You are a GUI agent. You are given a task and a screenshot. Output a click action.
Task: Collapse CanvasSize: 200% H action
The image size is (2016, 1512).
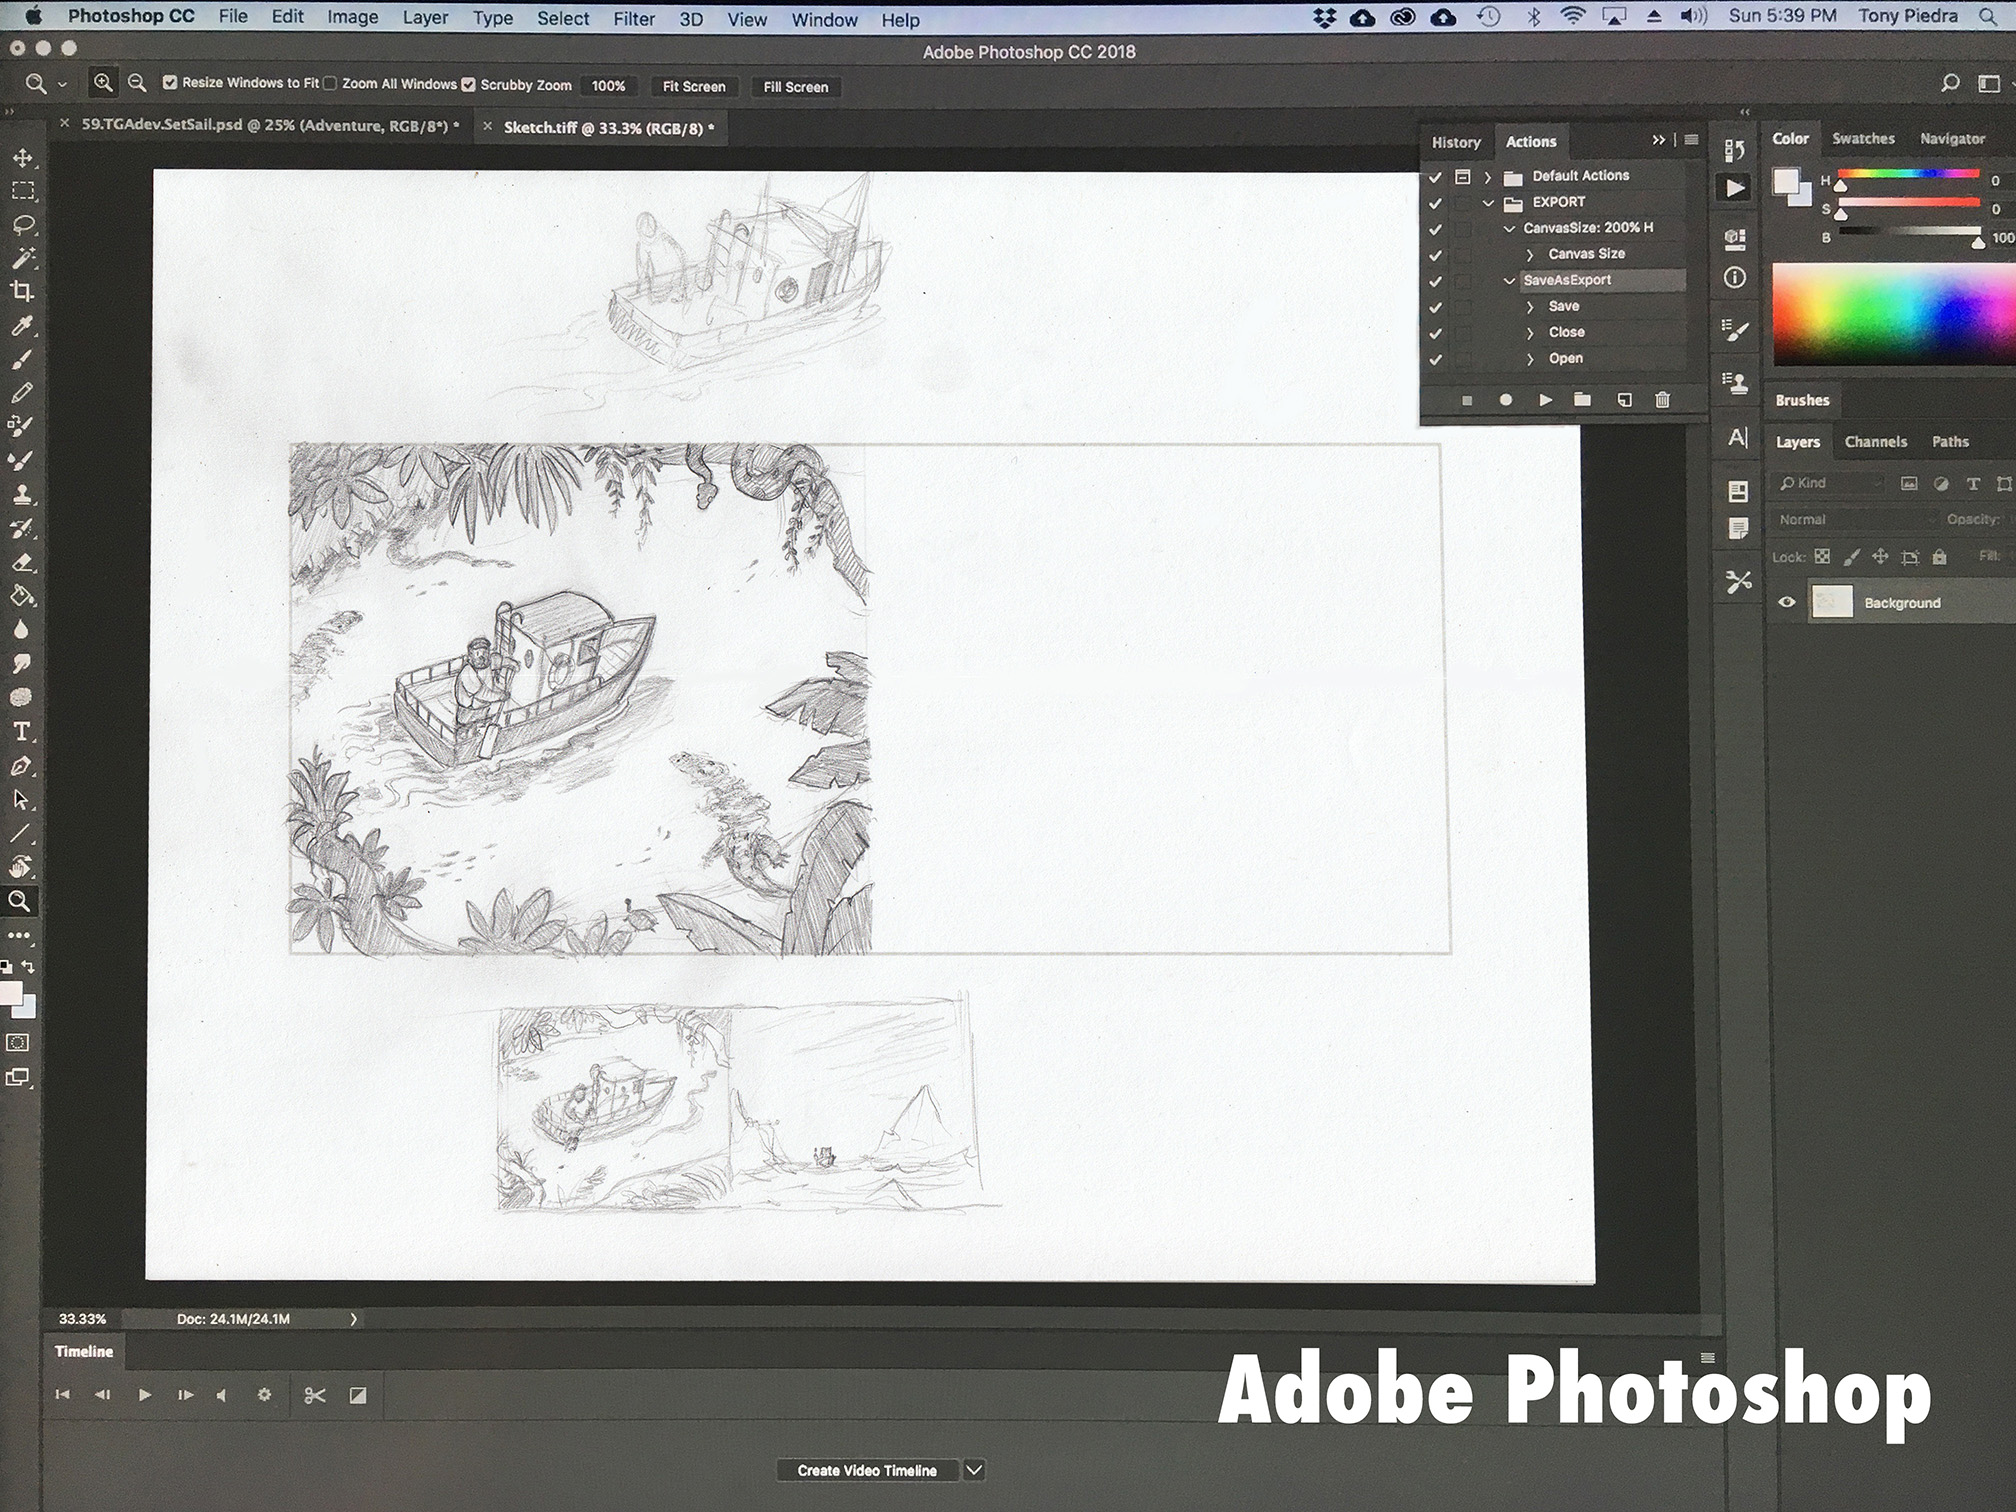(x=1510, y=229)
